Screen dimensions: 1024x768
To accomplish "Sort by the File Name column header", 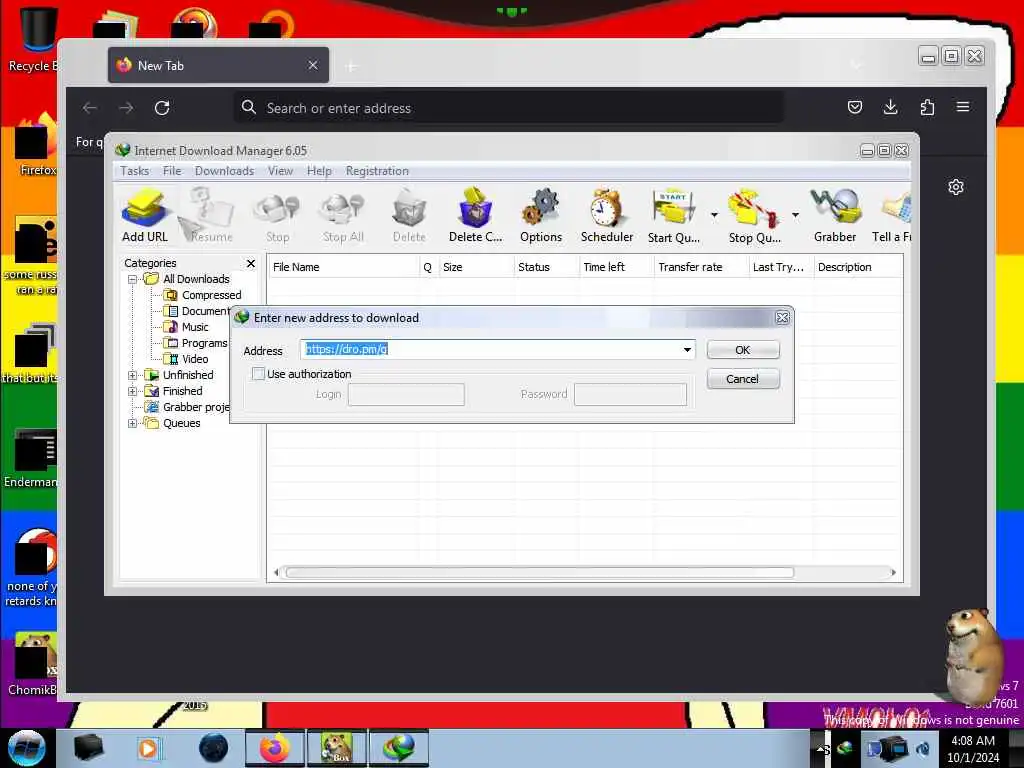I will click(344, 267).
